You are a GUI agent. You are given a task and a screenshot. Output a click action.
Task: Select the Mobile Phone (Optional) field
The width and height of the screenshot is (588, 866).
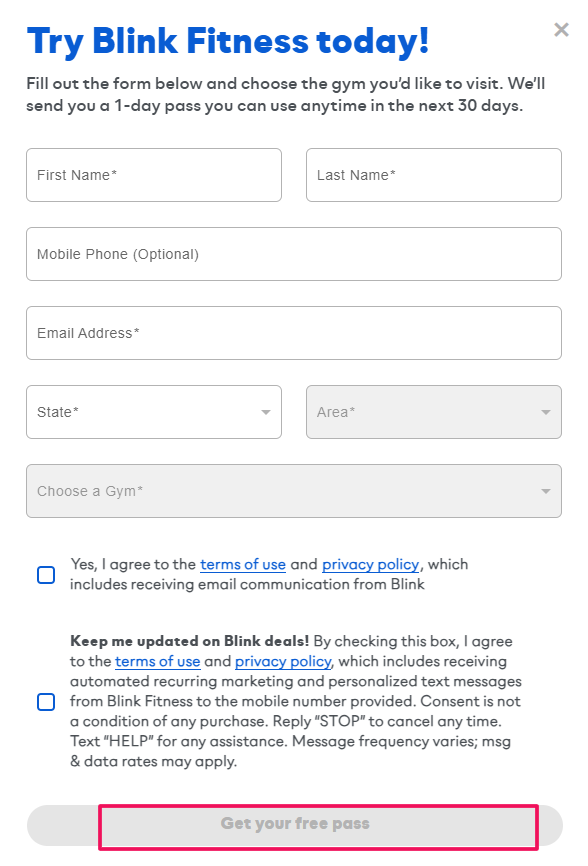[x=294, y=254]
